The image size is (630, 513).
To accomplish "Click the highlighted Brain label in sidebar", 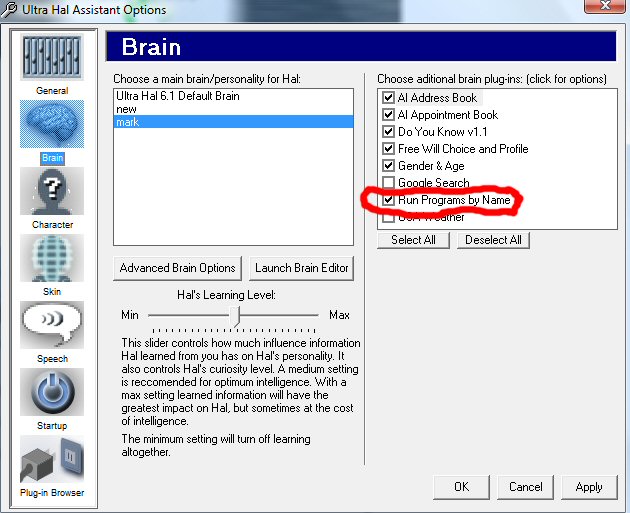I will [52, 158].
